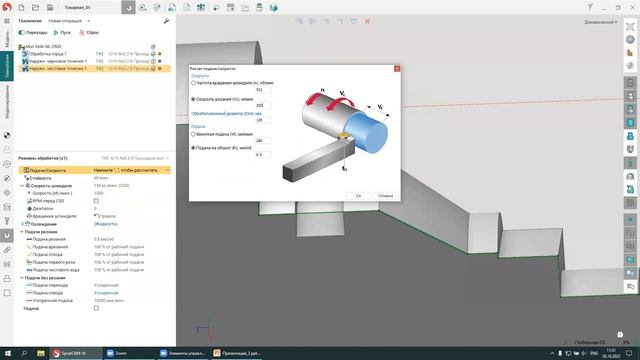Click the Сброс reset icon
This screenshot has width=640, height=360.
tap(82, 32)
